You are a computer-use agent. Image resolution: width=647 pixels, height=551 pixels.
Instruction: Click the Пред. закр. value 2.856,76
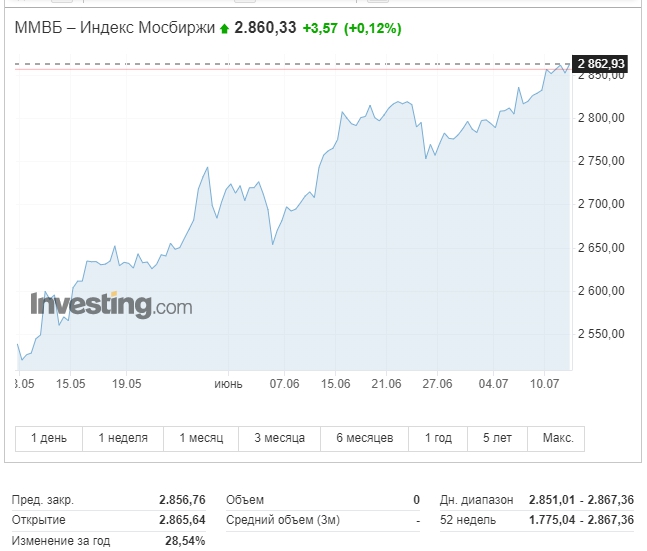coord(182,500)
